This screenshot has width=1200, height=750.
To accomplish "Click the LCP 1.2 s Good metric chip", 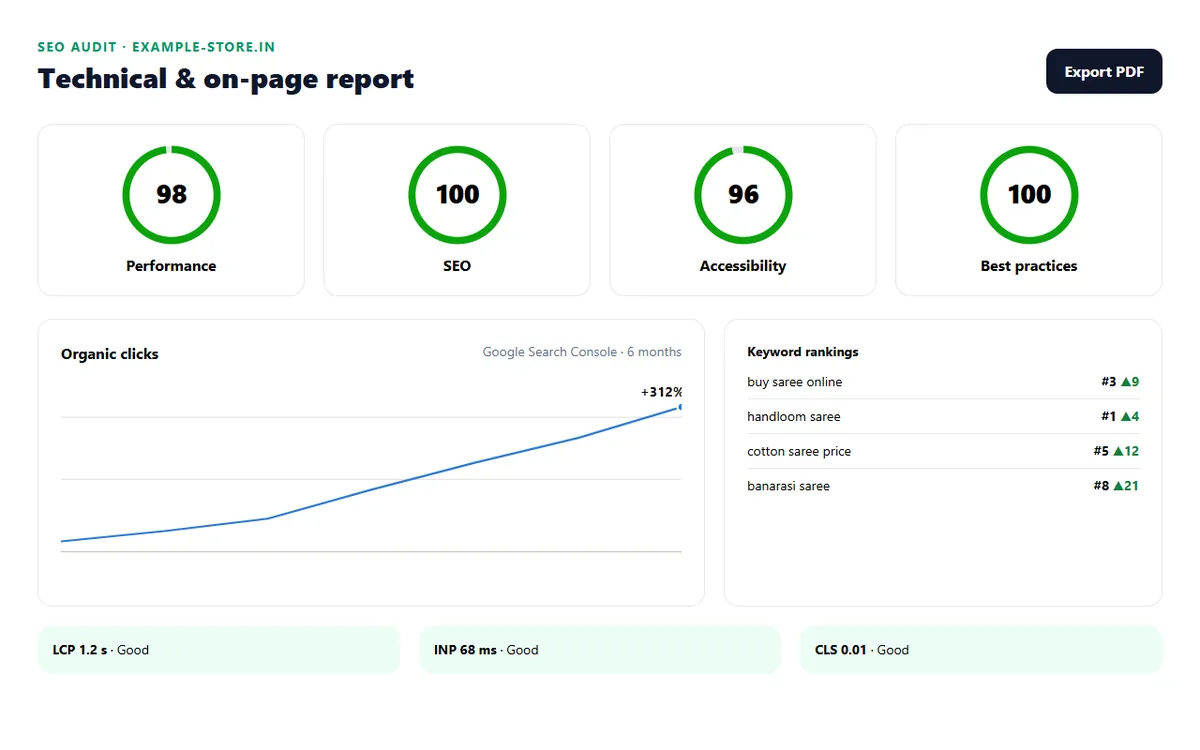I will [x=218, y=650].
